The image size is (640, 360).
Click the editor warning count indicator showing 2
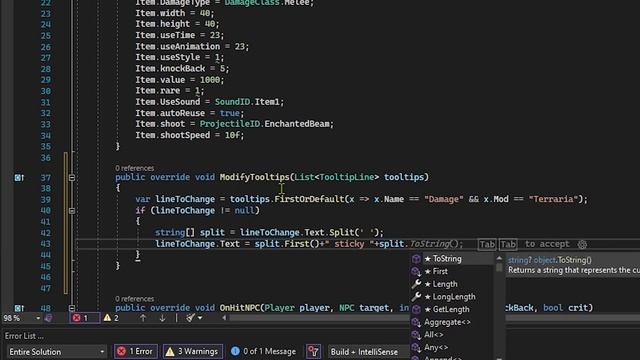(x=111, y=318)
